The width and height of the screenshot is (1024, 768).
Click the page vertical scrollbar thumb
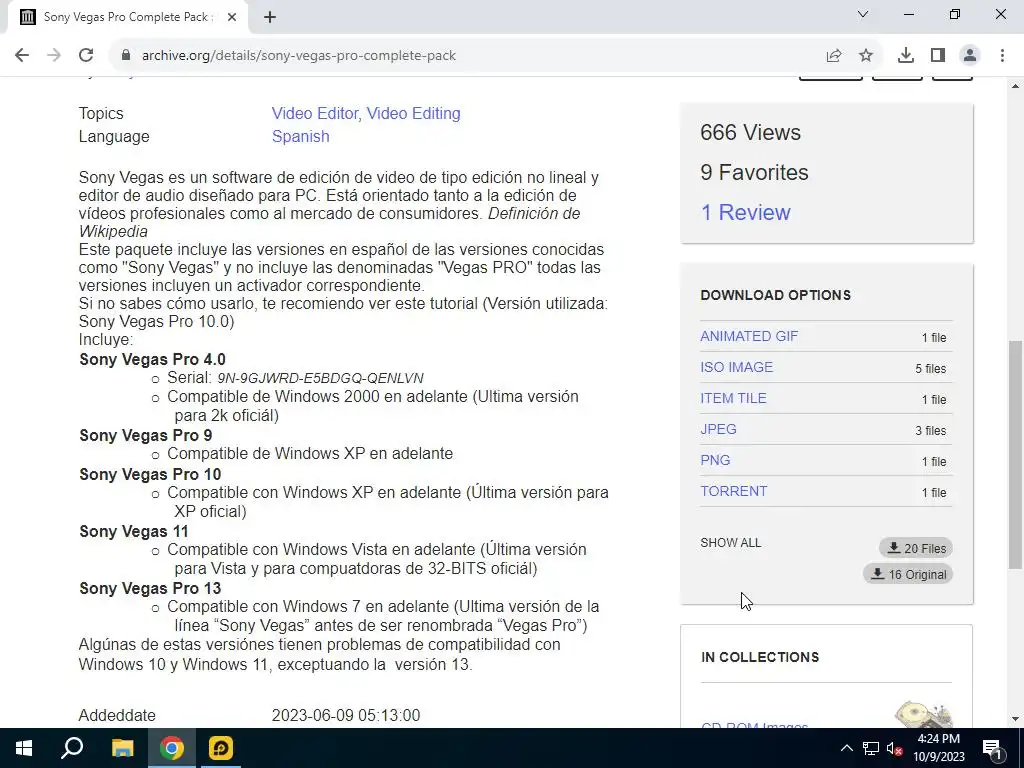(x=1015, y=454)
